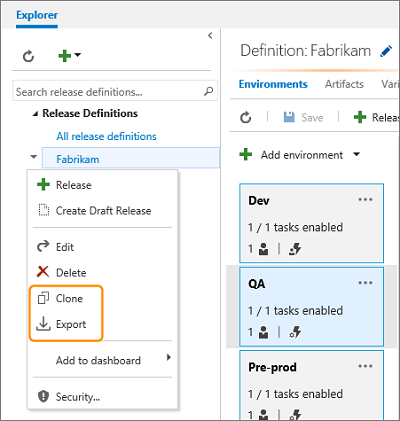Open the Add to dashboard submenu
Viewport: 400px width, 421px height.
pos(103,360)
